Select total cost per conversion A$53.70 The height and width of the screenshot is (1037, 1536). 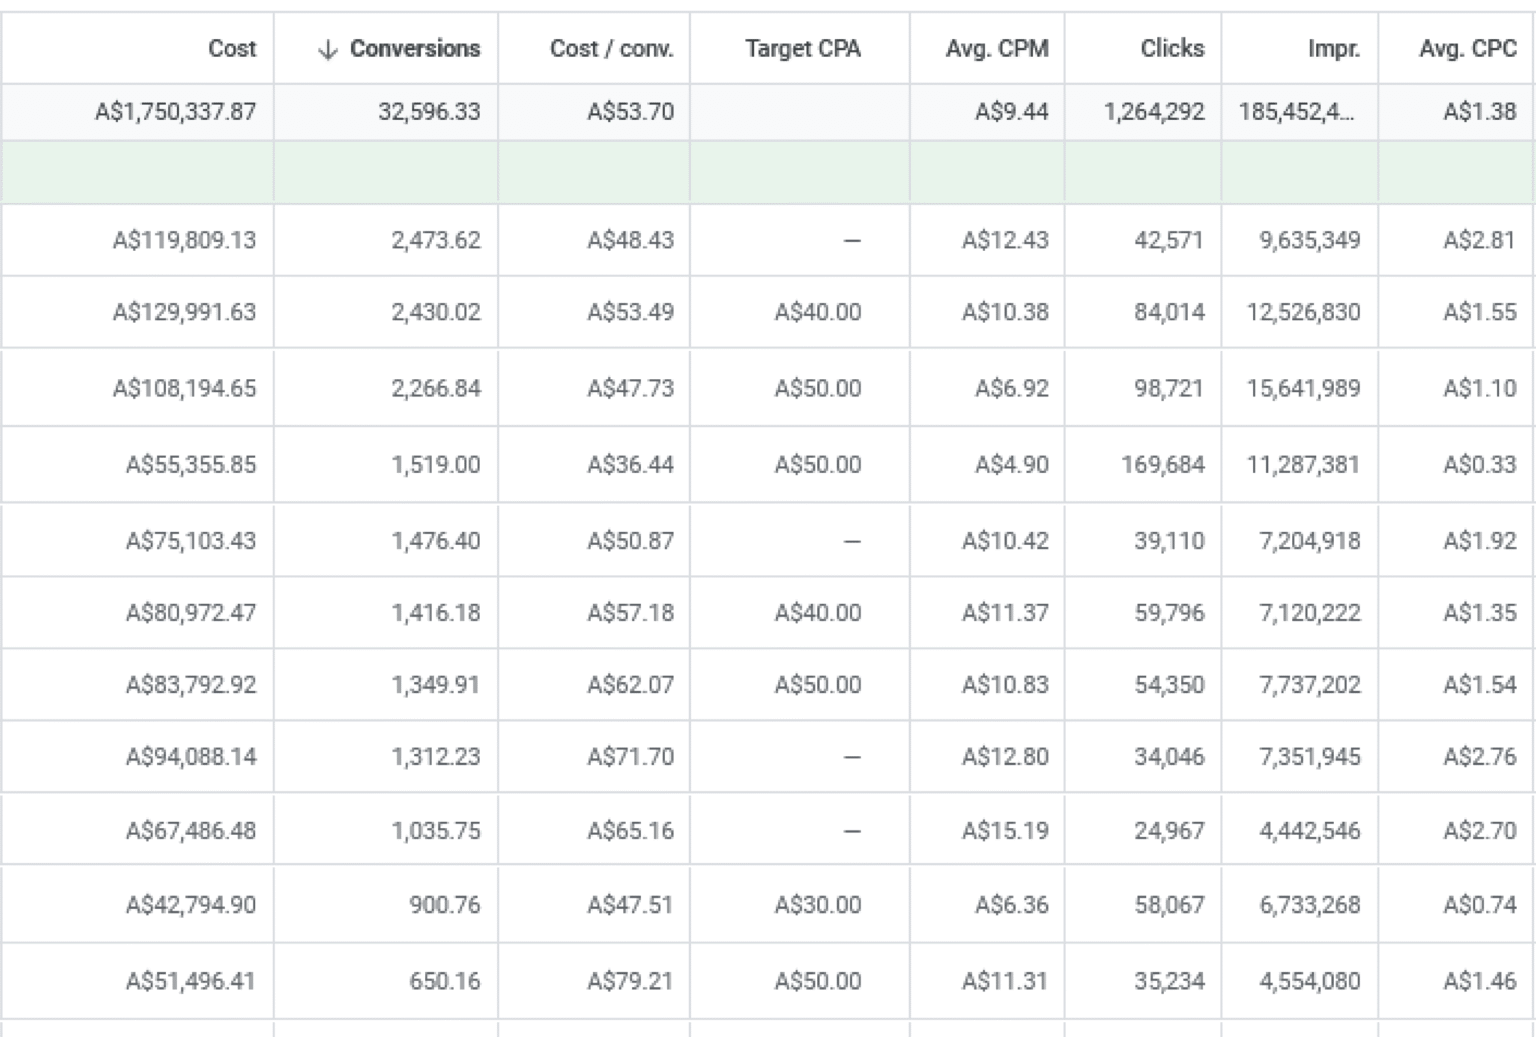click(x=630, y=112)
